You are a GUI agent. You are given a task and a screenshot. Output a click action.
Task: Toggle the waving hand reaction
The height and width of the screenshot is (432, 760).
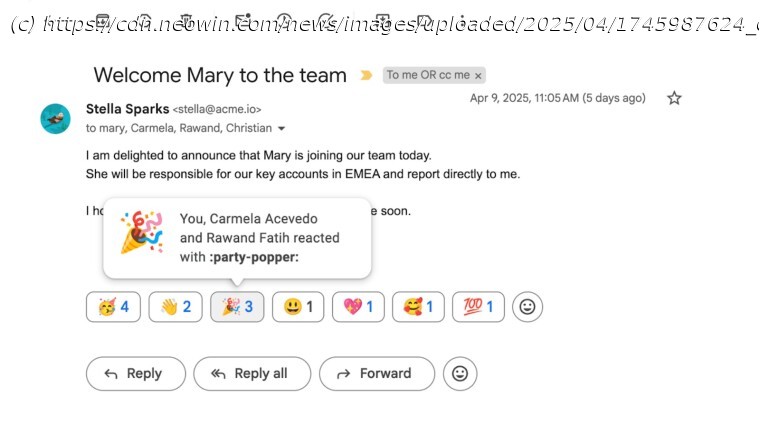click(x=175, y=307)
